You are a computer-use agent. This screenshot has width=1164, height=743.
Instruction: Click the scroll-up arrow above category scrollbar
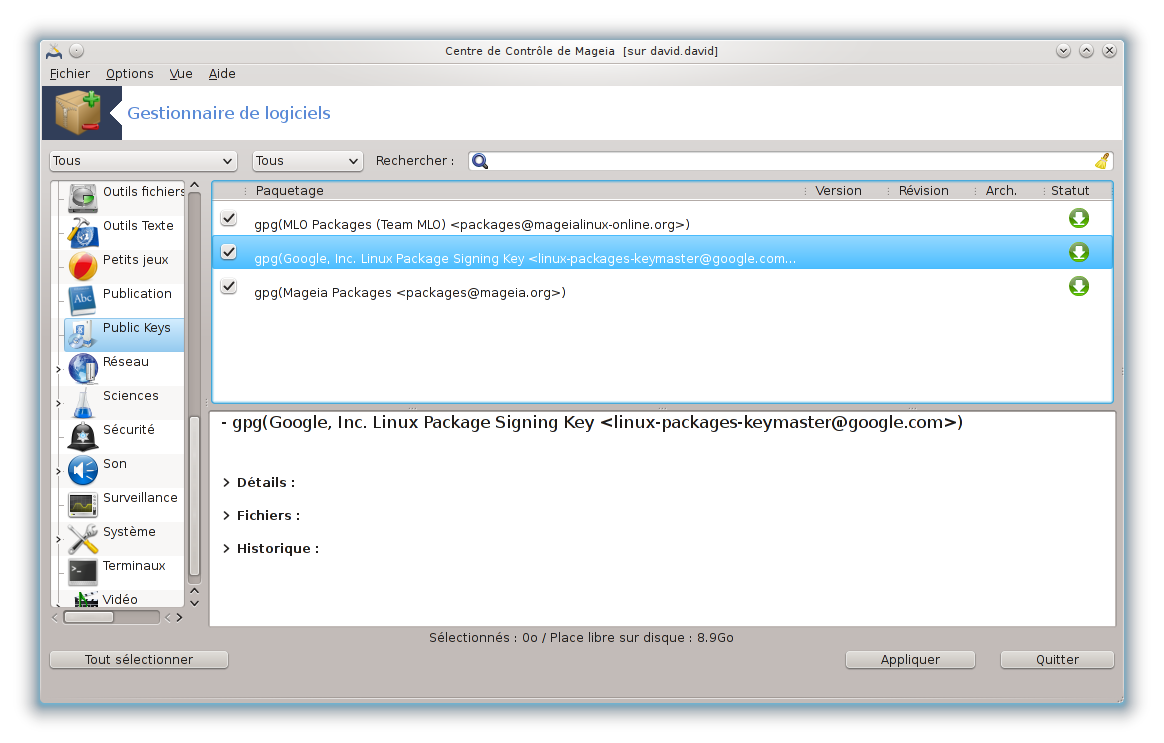[x=194, y=185]
